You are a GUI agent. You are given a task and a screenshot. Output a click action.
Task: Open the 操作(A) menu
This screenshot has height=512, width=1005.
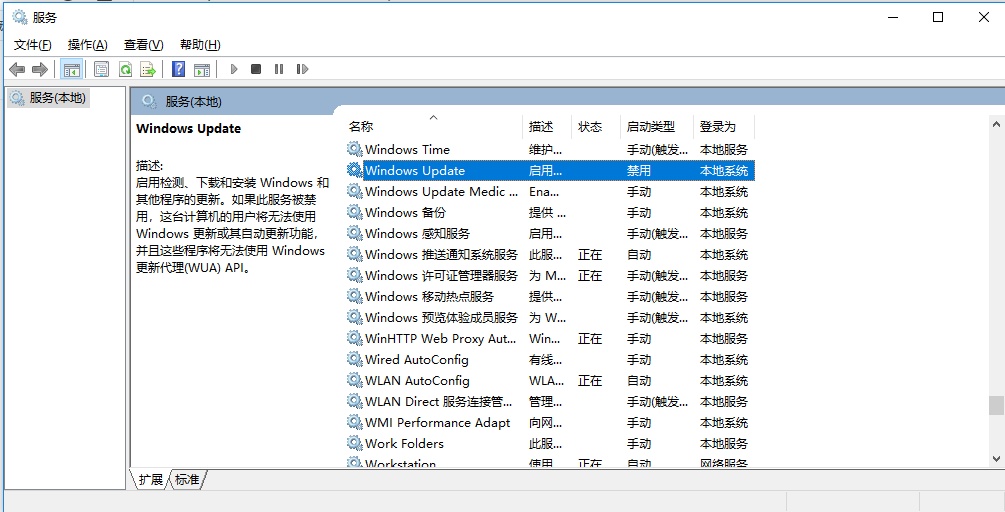88,45
